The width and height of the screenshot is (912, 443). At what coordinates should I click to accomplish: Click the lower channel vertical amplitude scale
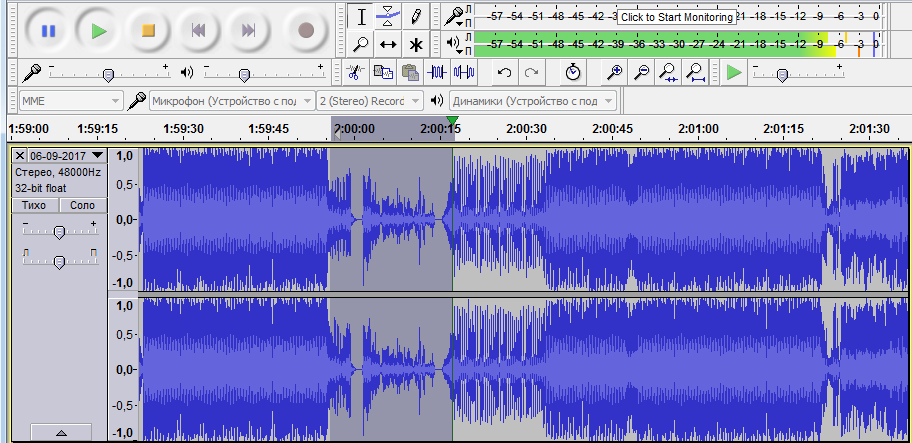point(124,370)
